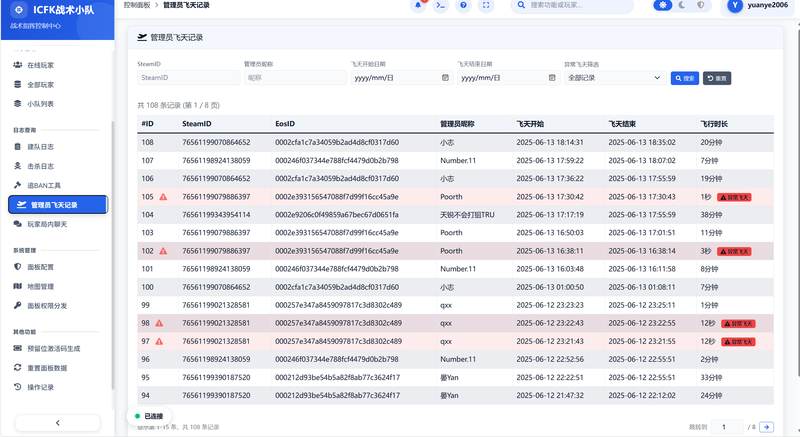Screen dimensions: 800x437
Task: Open the terminal console icon
Action: click(440, 5)
